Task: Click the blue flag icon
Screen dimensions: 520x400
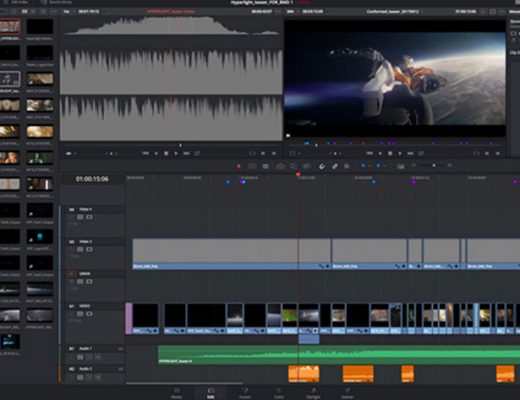Action: [x=363, y=165]
